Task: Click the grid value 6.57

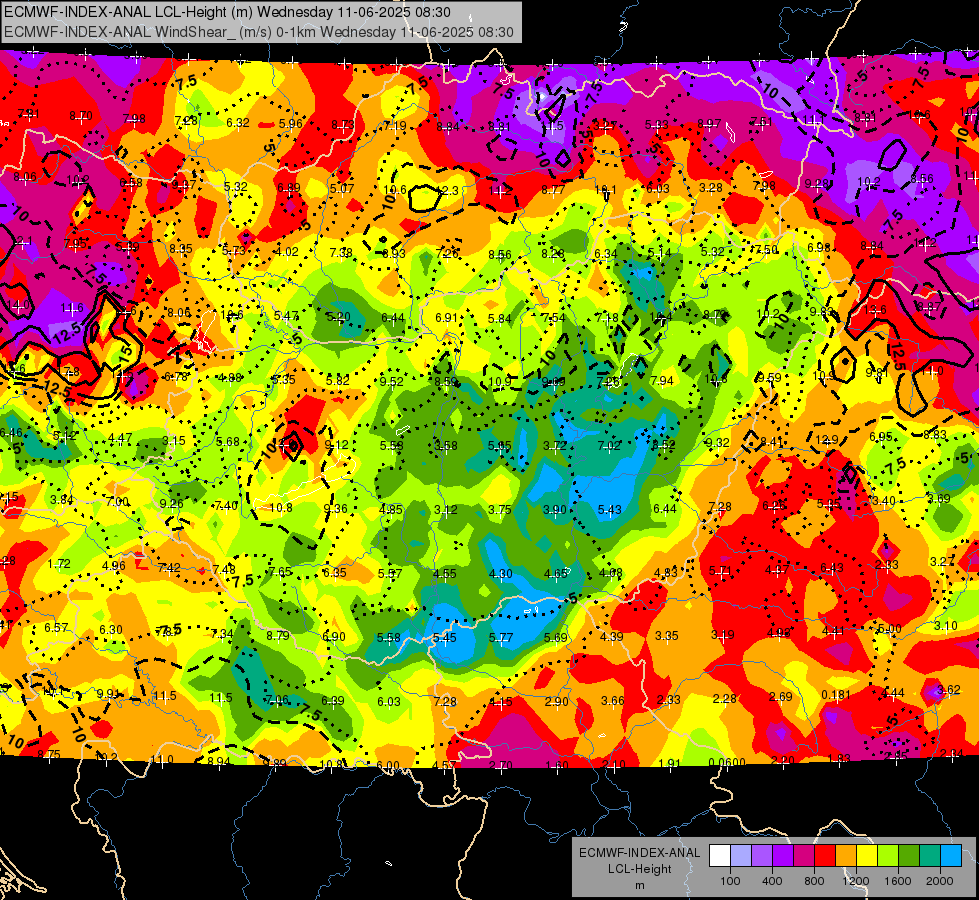Action: (56, 627)
